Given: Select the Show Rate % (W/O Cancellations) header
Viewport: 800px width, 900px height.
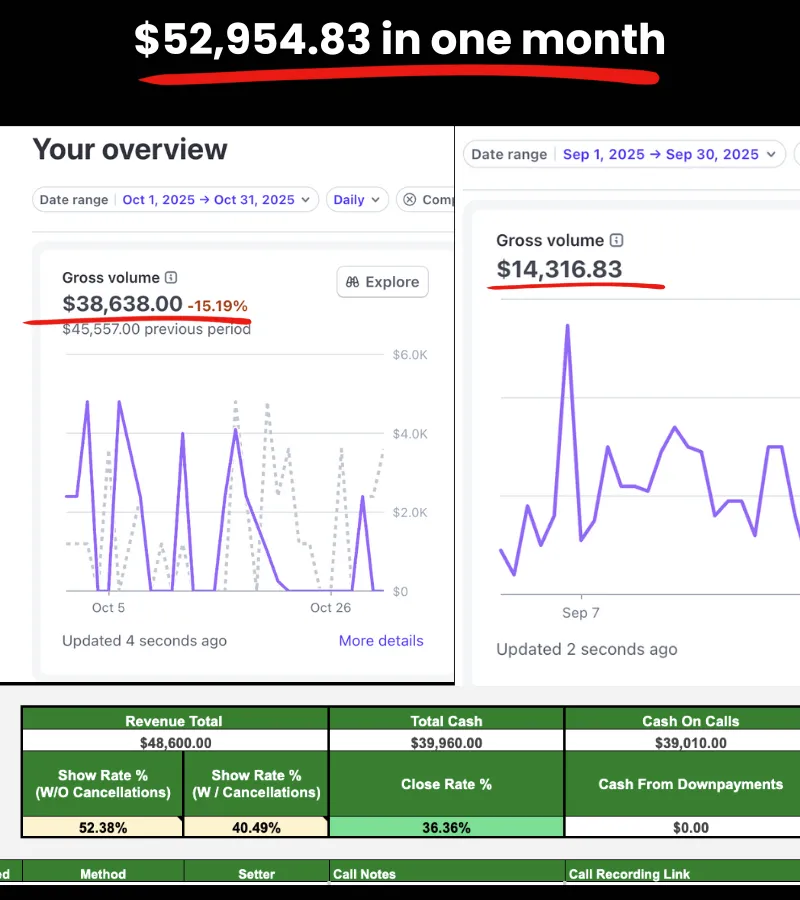Looking at the screenshot, I should (103, 784).
